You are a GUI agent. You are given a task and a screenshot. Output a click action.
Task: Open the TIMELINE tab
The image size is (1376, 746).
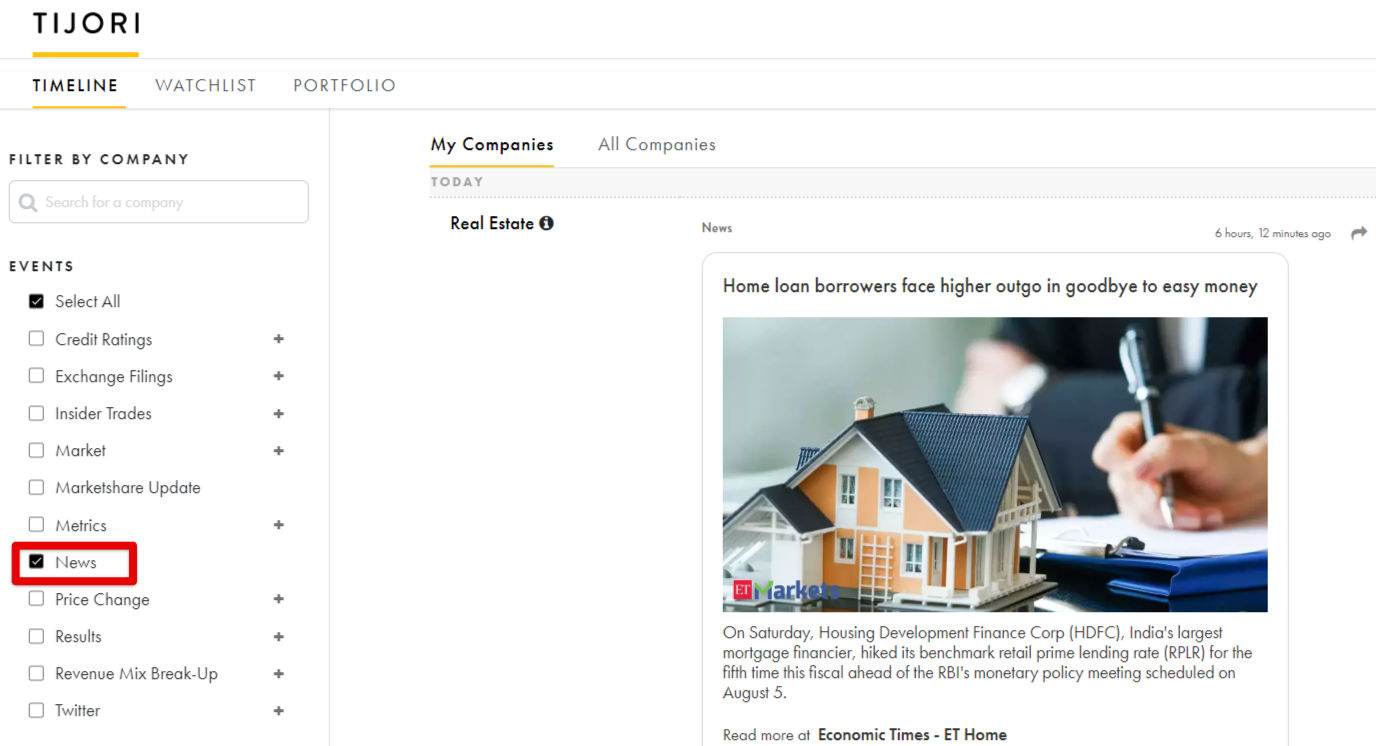click(x=75, y=86)
